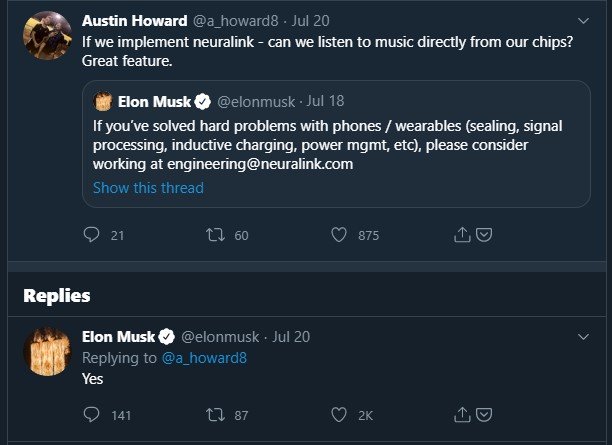View Elon Musk's avatar in the reply
612x445 pixels.
click(x=47, y=351)
